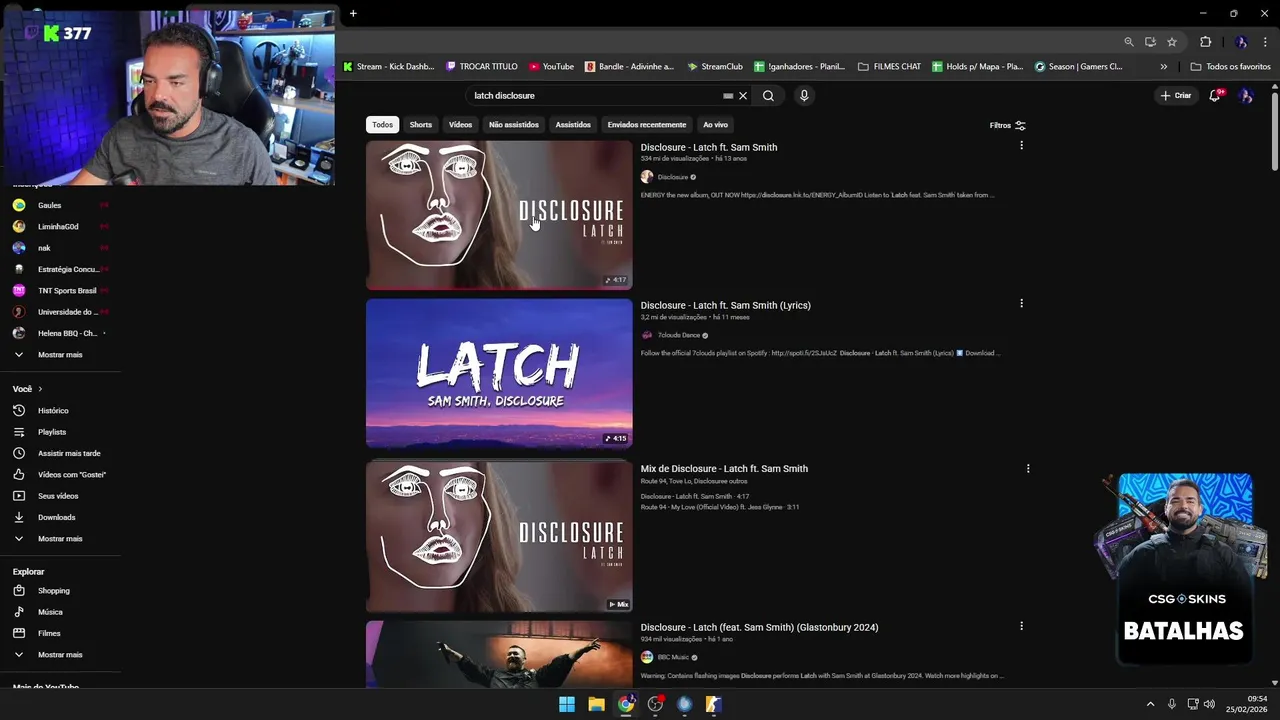The height and width of the screenshot is (720, 1280).
Task: Expand the Você section chevron
Action: [x=41, y=389]
